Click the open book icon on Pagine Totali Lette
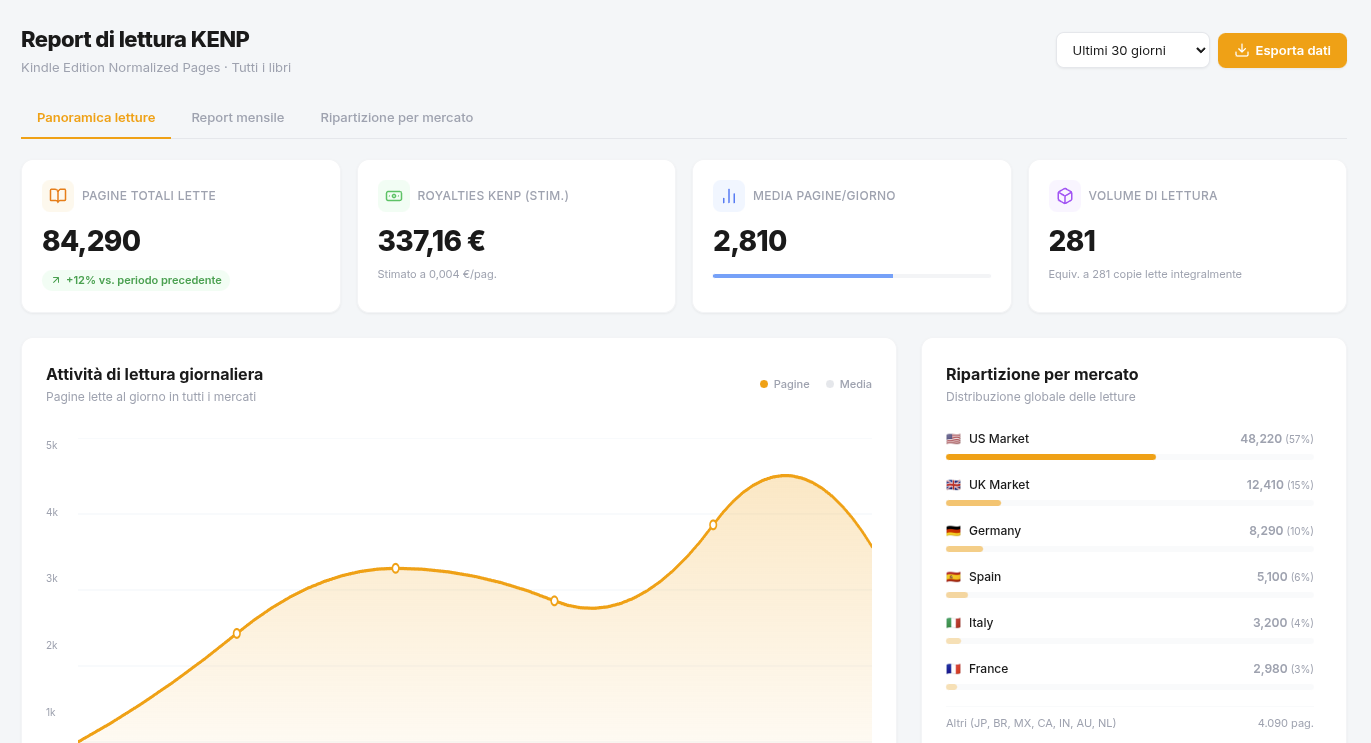The width and height of the screenshot is (1371, 743). coord(58,196)
